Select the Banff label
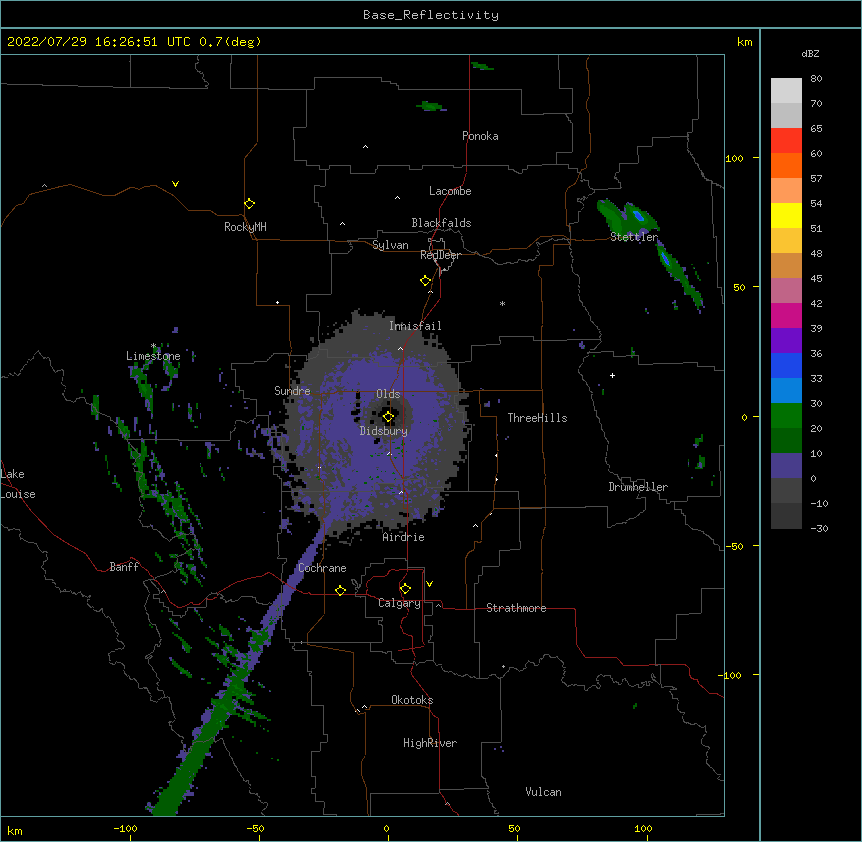This screenshot has height=842, width=862. click(124, 567)
